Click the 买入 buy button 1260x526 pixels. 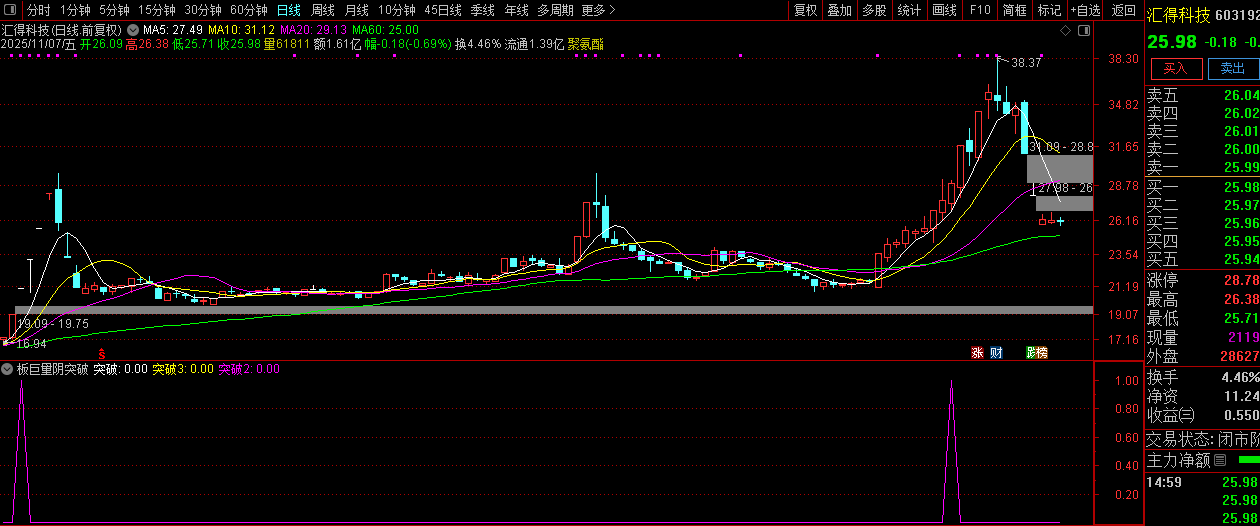pos(1175,68)
